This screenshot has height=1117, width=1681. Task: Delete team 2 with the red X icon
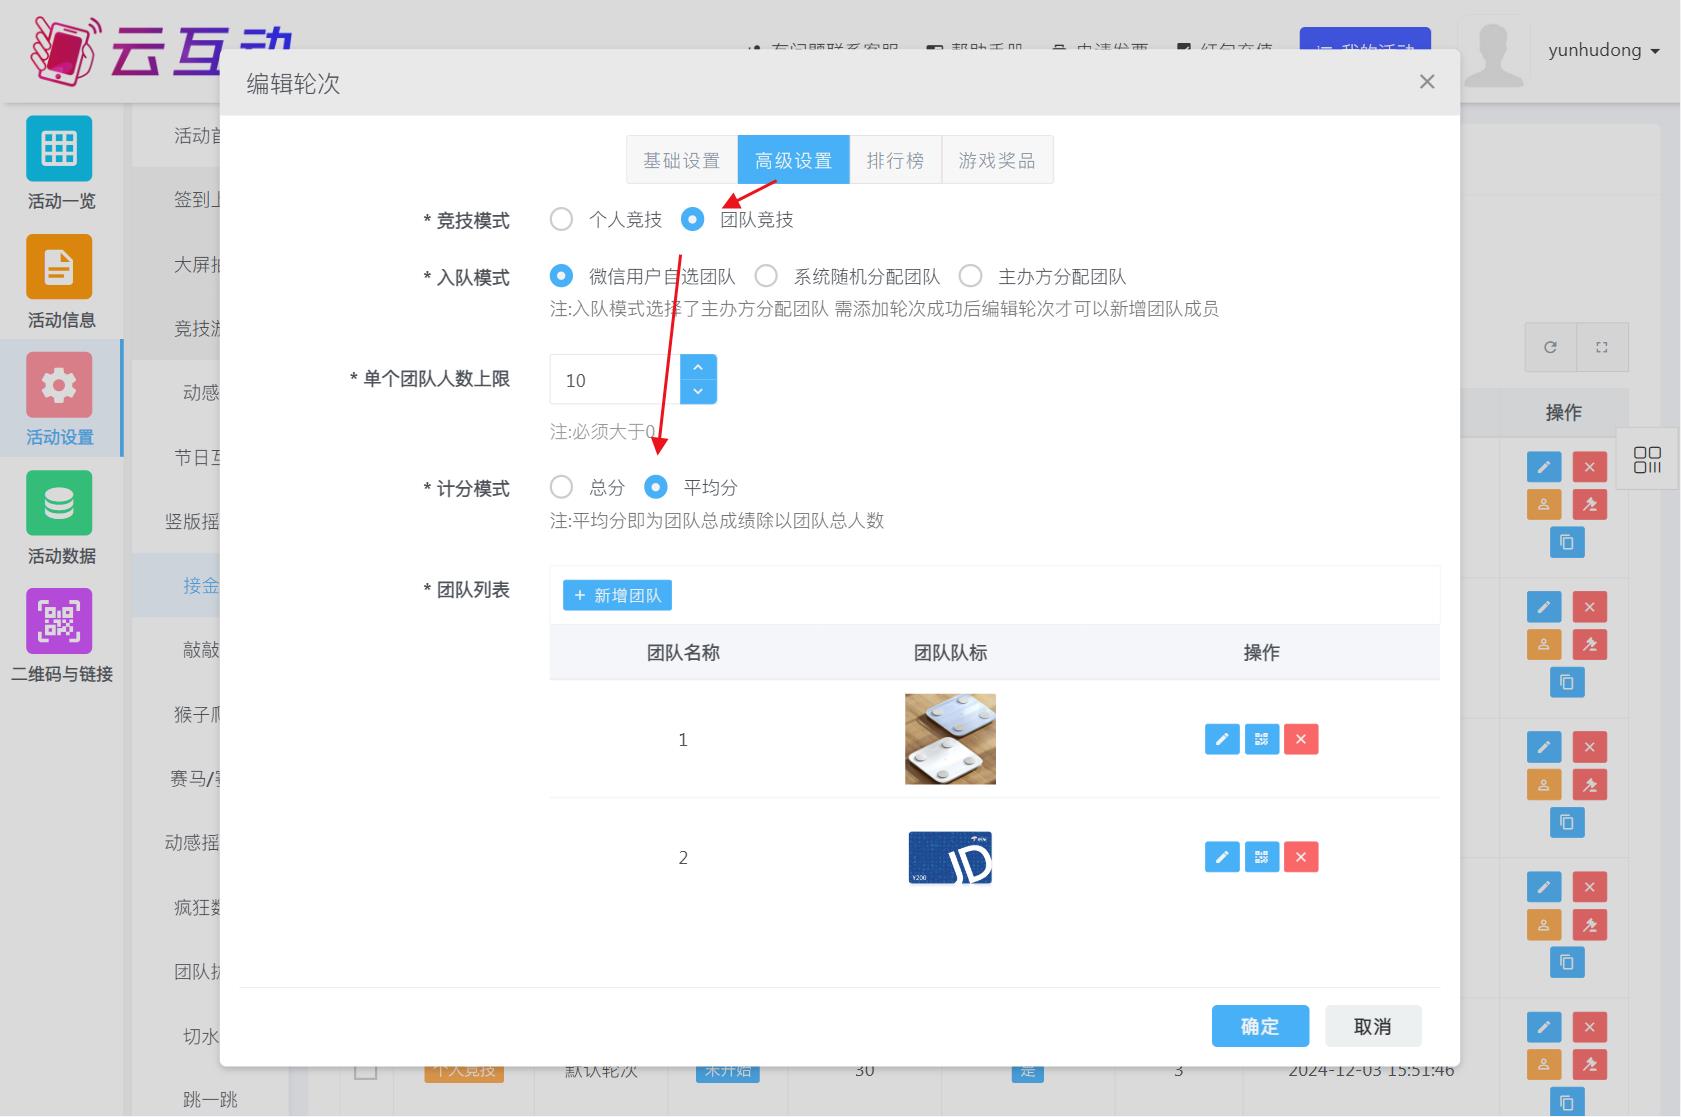(1300, 857)
